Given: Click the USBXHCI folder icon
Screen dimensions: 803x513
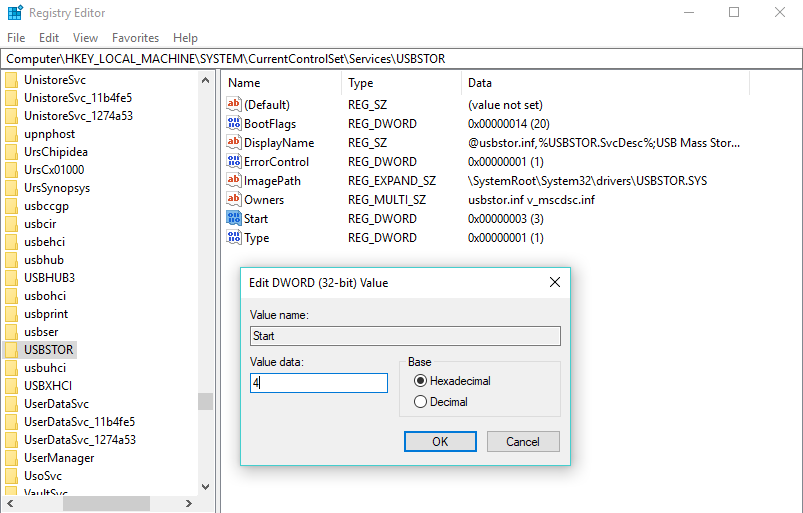Looking at the screenshot, I should click(x=11, y=386).
